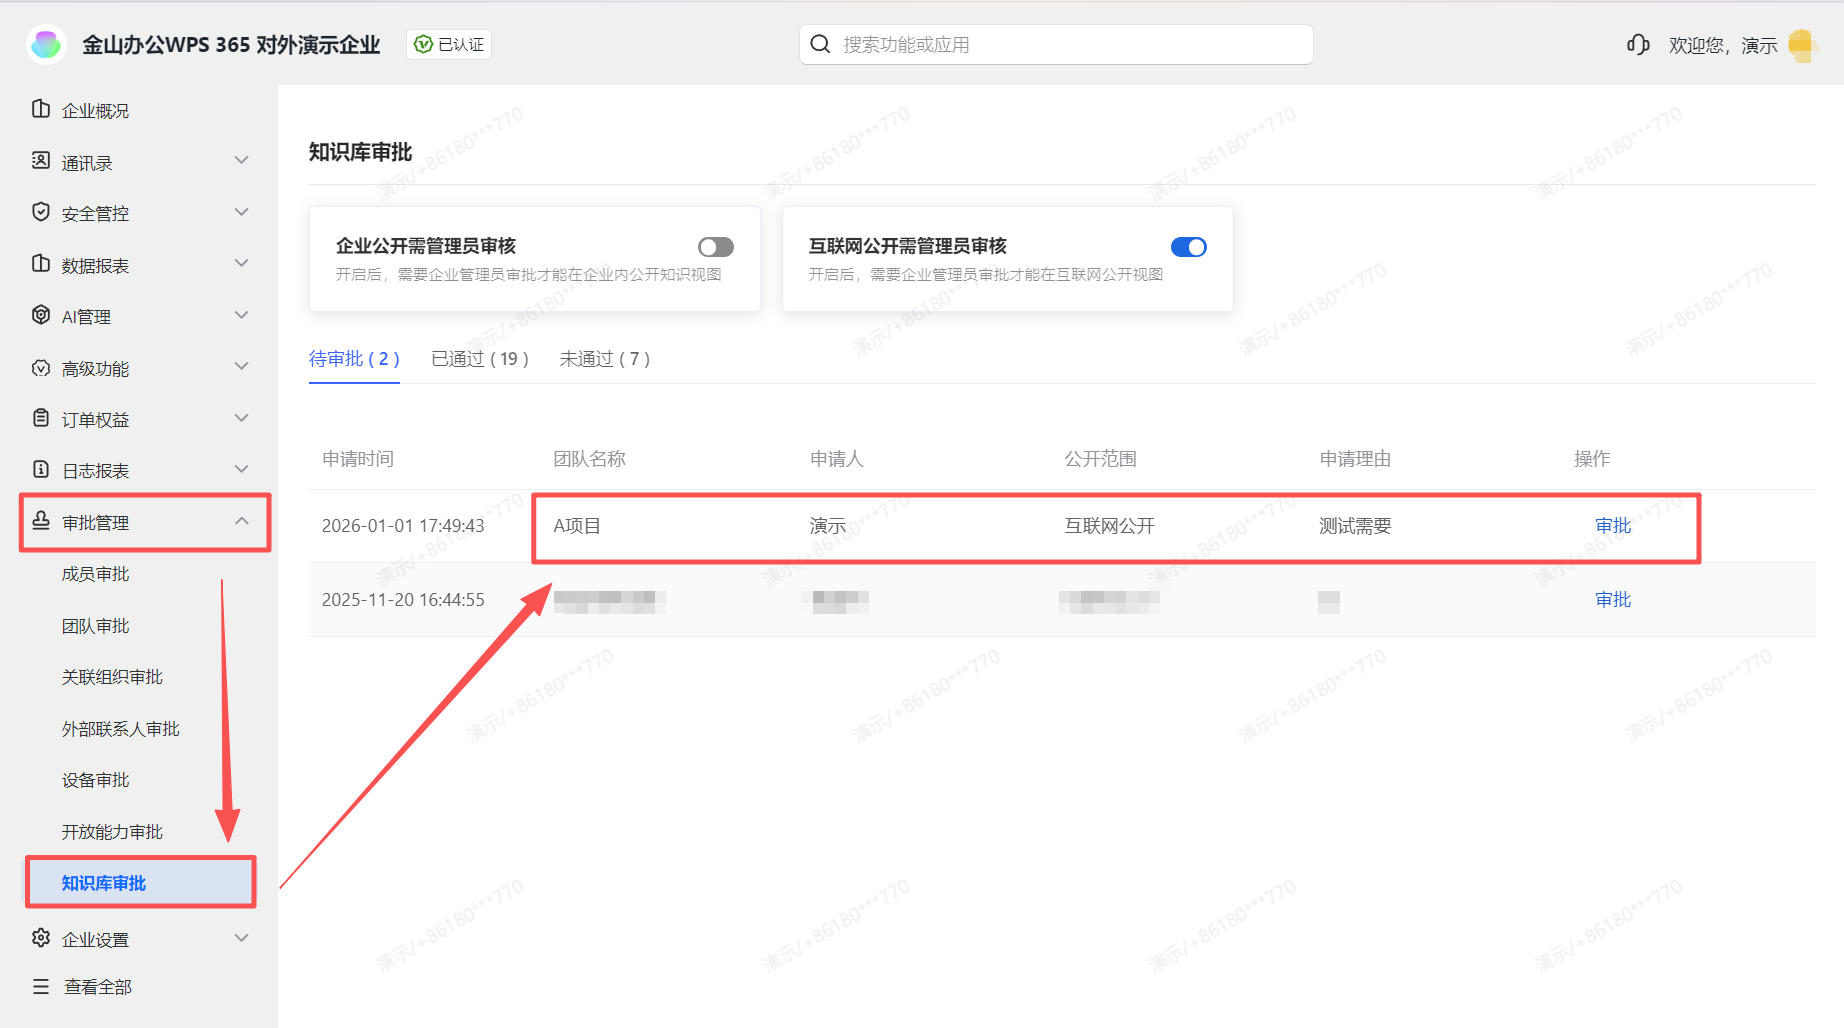
Task: Open 外部联系人审批 in sidebar
Action: [x=121, y=729]
